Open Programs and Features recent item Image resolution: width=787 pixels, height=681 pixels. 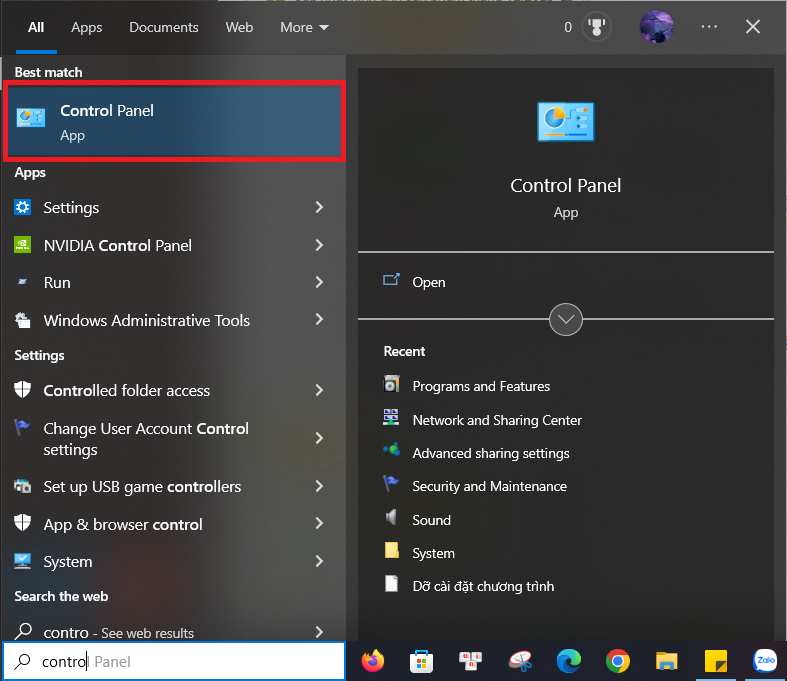(x=481, y=386)
